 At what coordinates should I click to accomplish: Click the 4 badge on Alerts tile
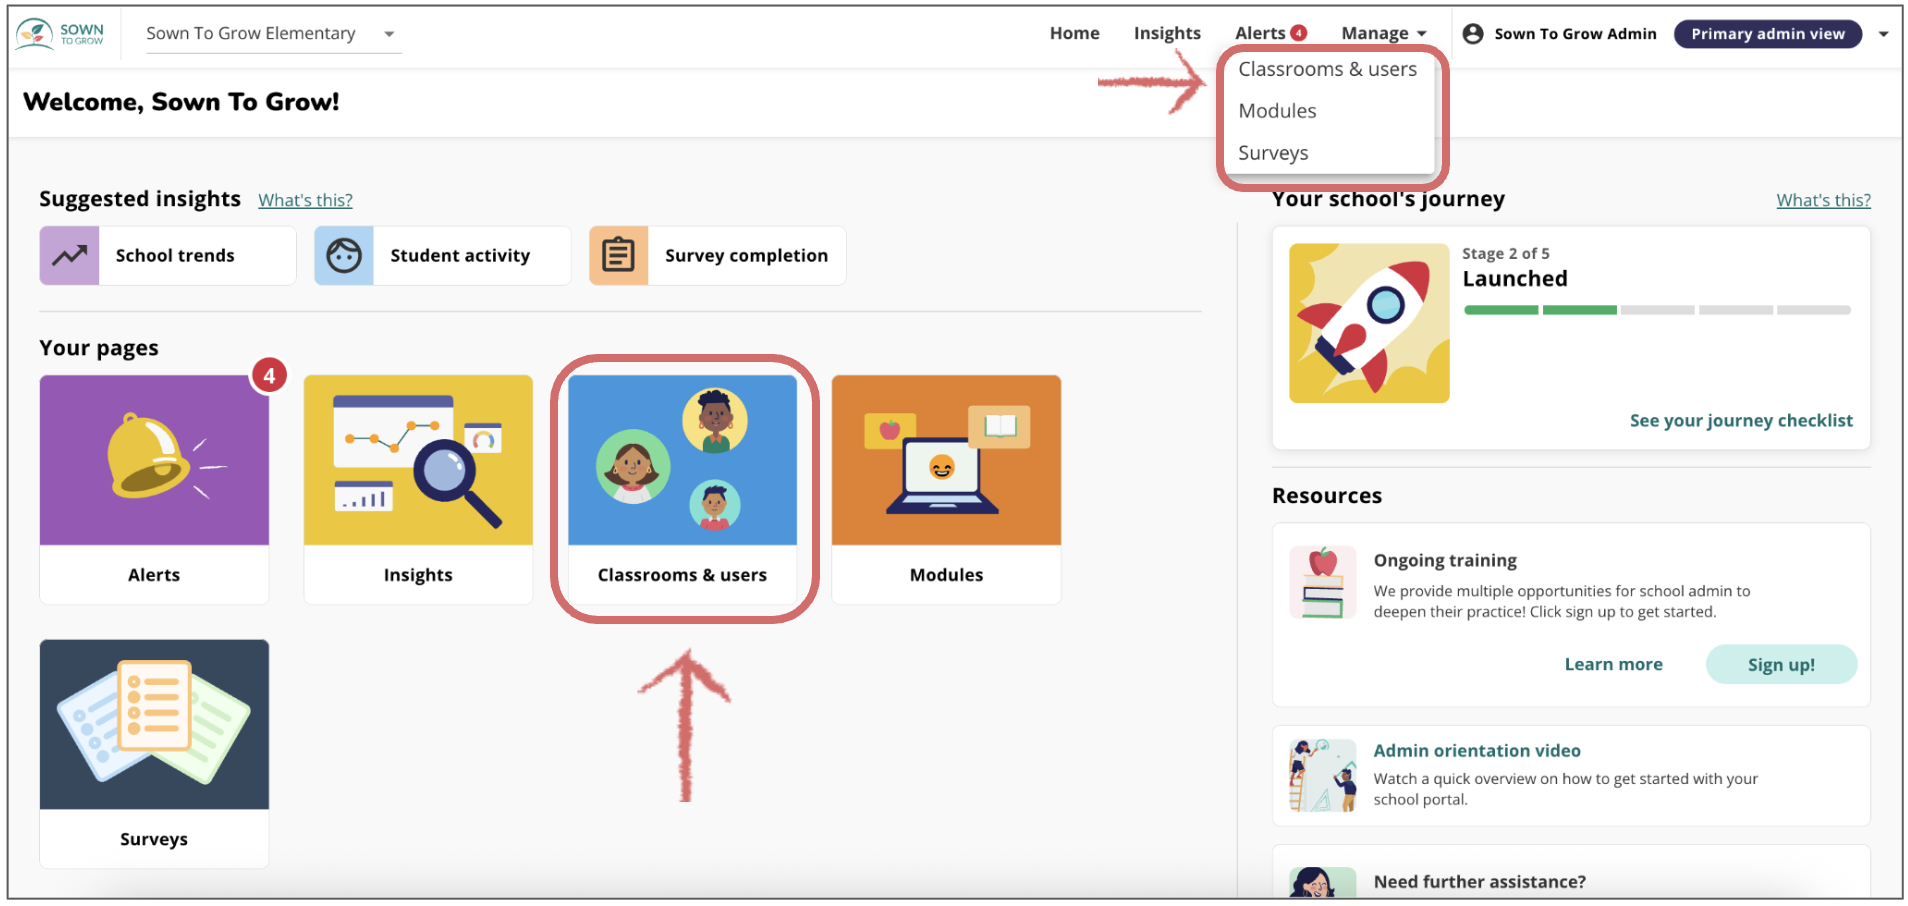[x=269, y=376]
